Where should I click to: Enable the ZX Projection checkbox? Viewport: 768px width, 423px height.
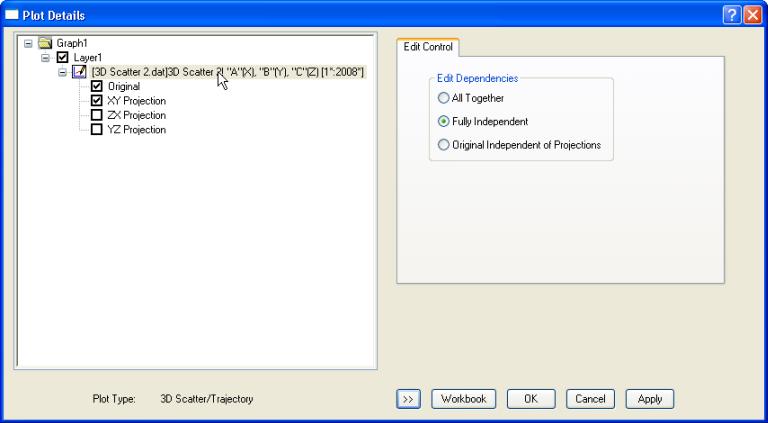coord(97,115)
